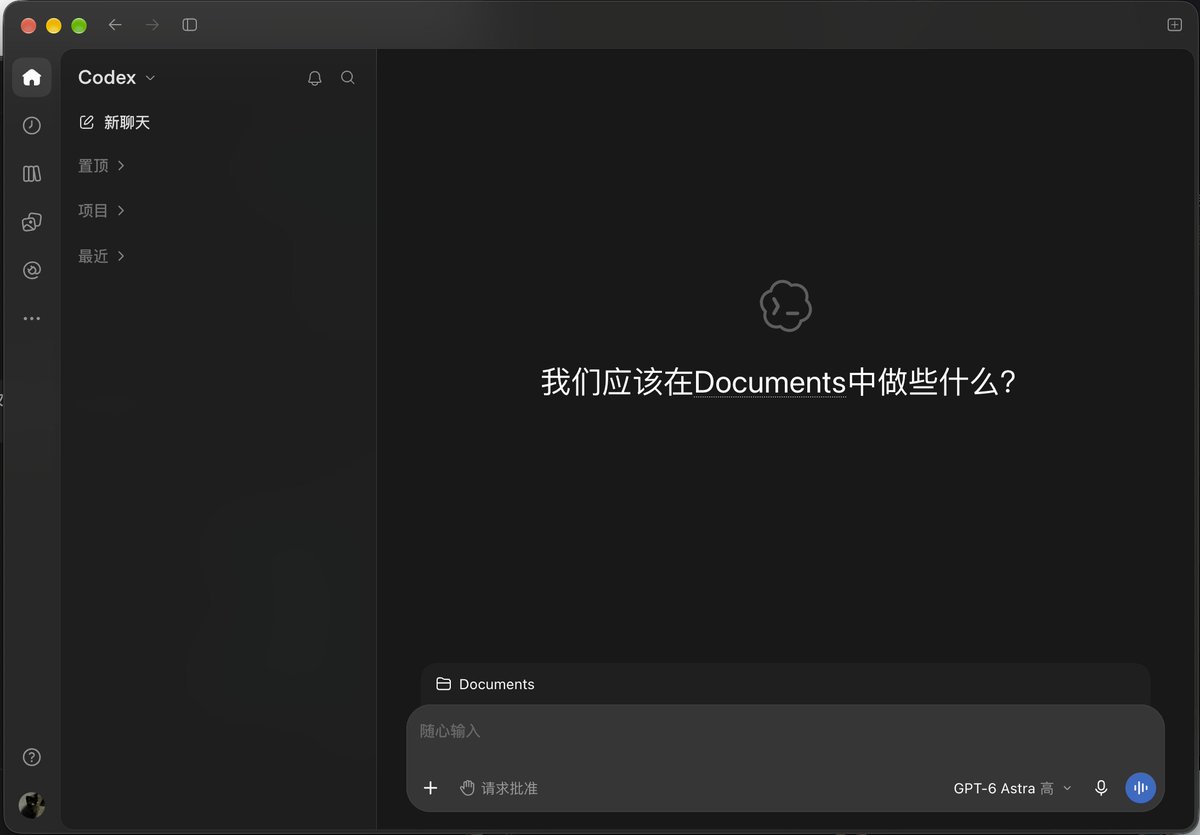Open the search magnifier icon
The image size is (1200, 835).
click(348, 77)
